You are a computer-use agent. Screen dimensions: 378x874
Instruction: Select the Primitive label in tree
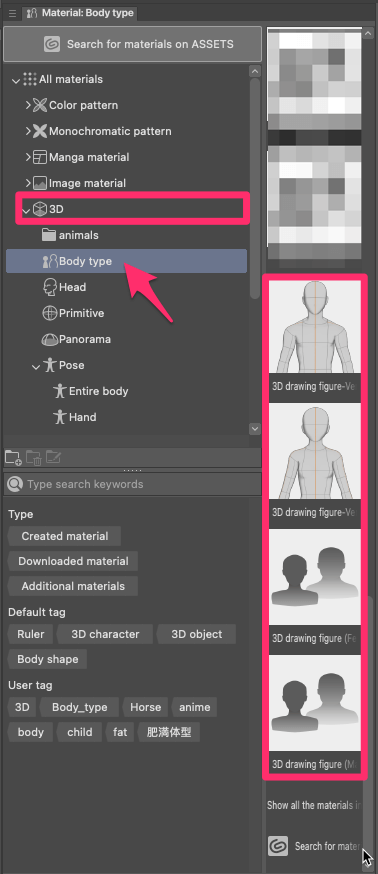pyautogui.click(x=81, y=313)
